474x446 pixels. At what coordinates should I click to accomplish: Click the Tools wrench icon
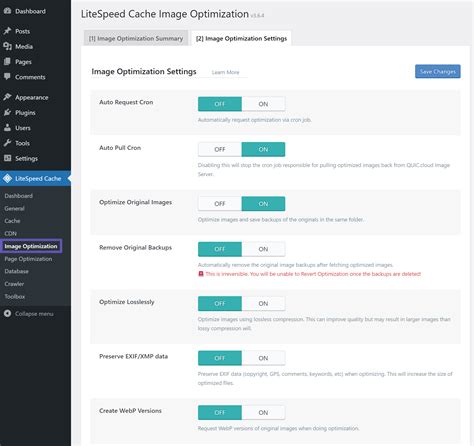pos(7,143)
